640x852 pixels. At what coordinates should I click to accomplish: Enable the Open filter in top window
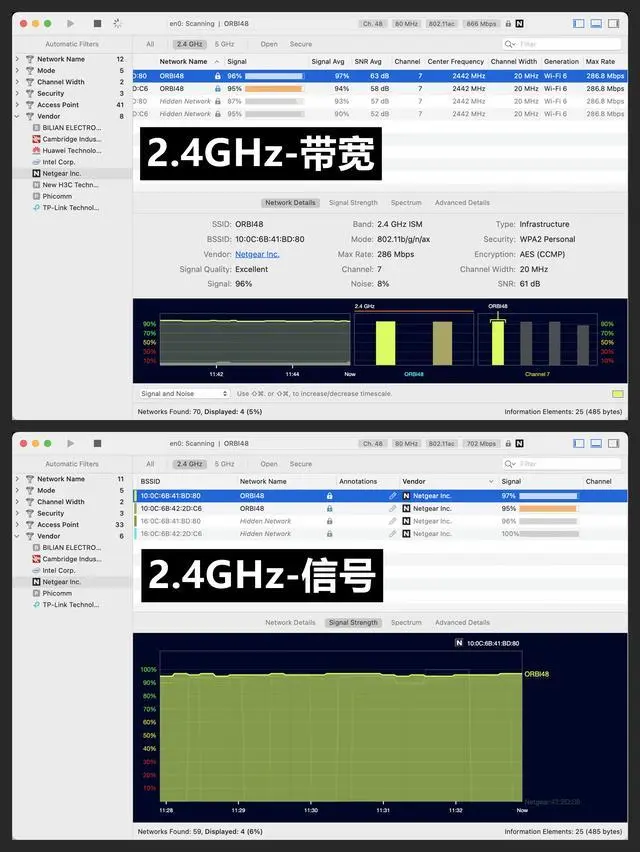click(269, 44)
